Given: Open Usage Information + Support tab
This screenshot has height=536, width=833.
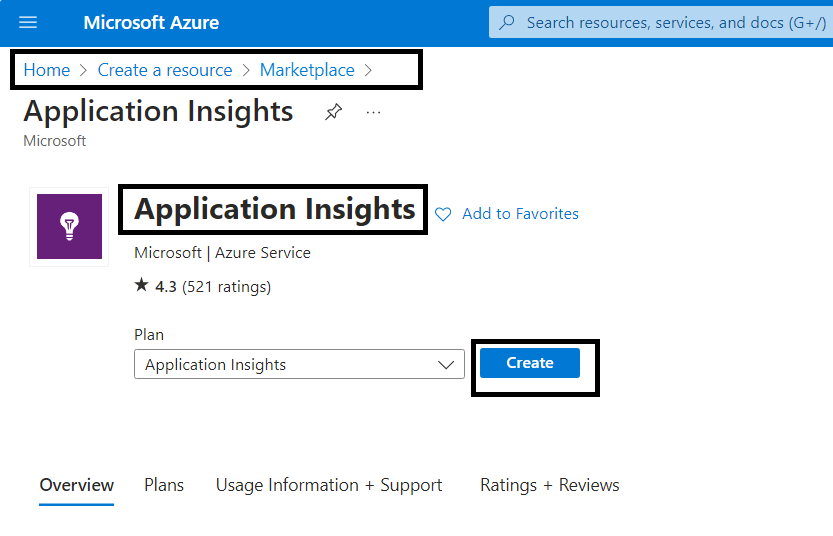Looking at the screenshot, I should [329, 485].
